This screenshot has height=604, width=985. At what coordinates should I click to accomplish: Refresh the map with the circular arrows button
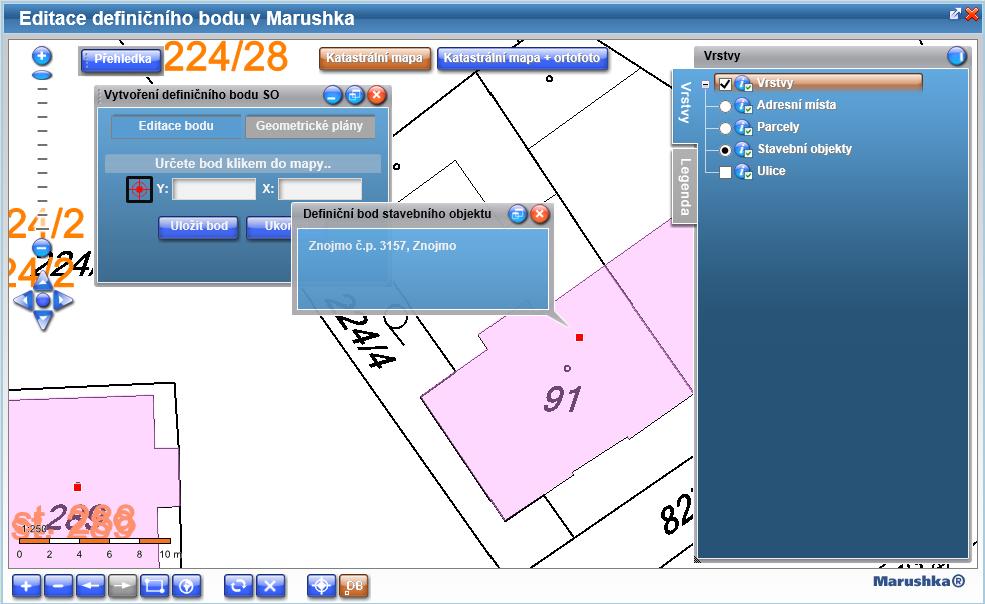[x=238, y=586]
